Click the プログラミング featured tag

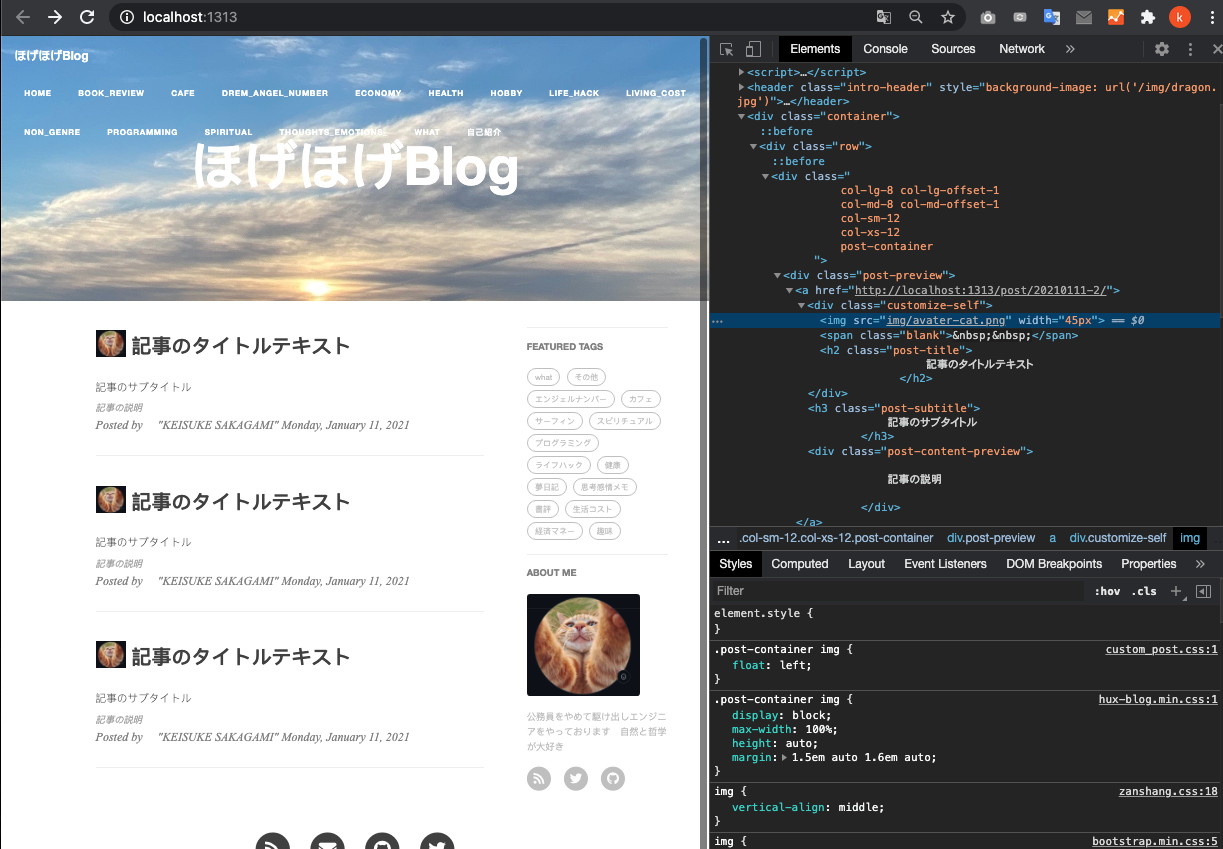point(563,443)
